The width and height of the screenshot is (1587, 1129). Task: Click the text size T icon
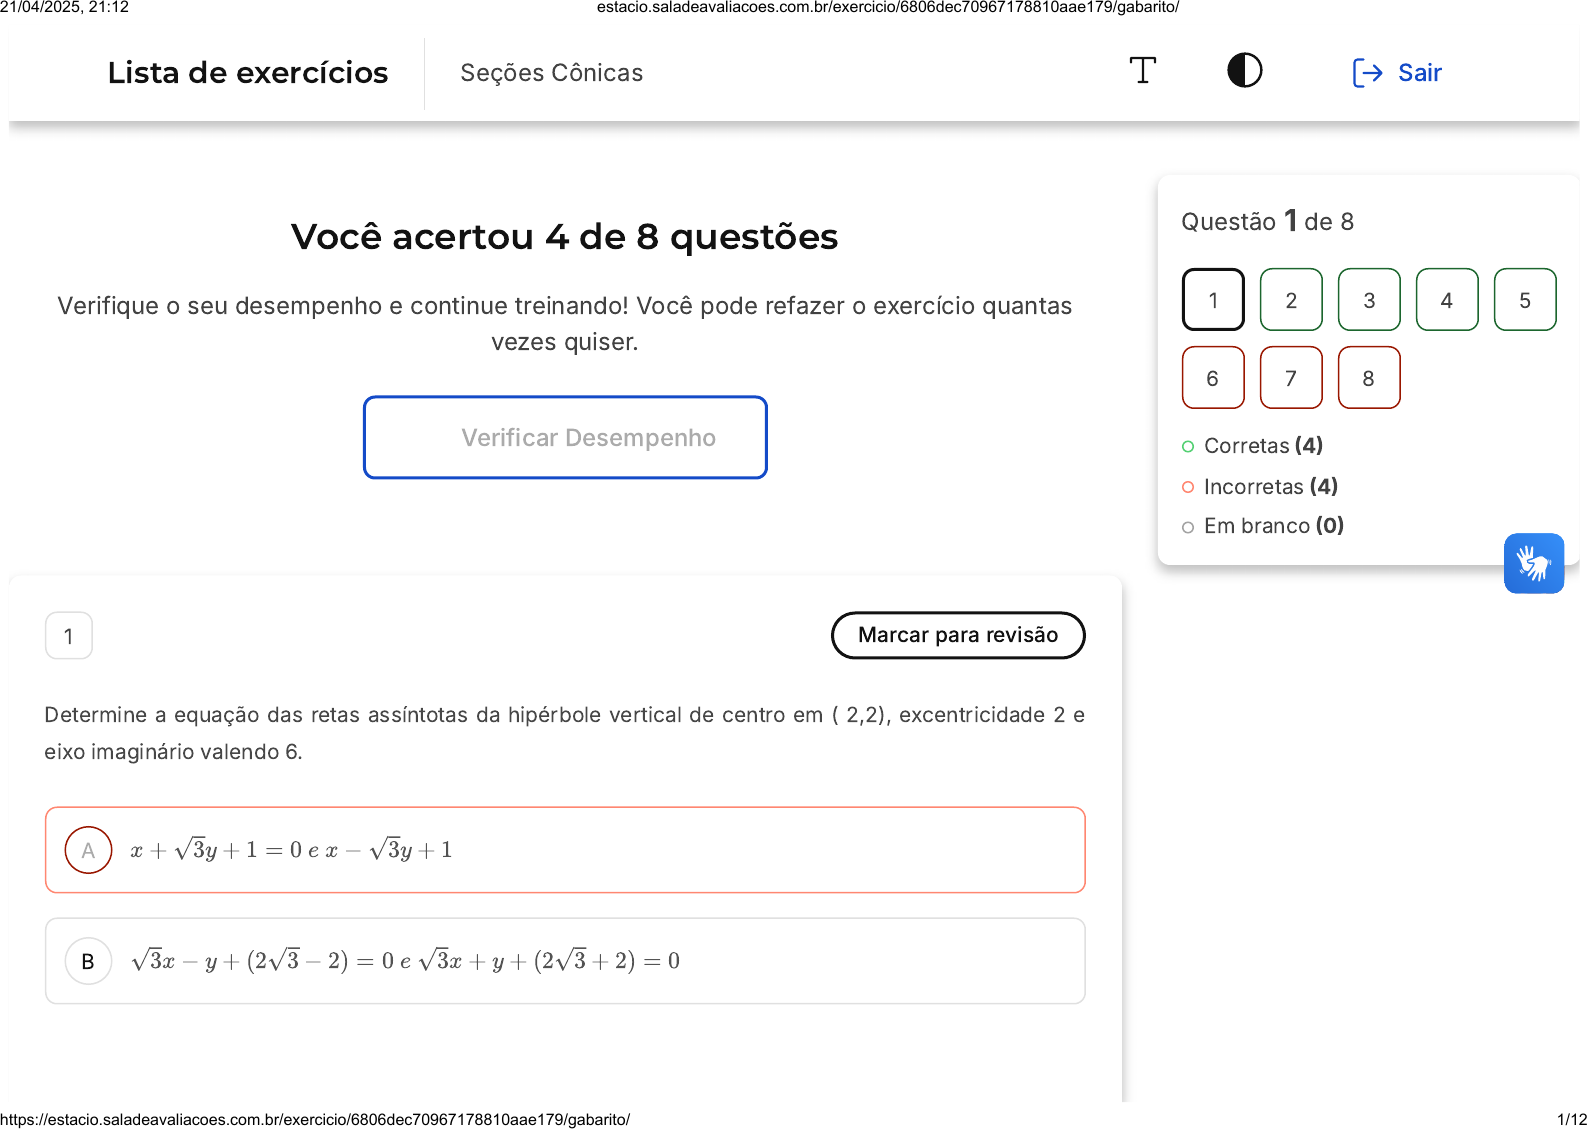[x=1142, y=71]
